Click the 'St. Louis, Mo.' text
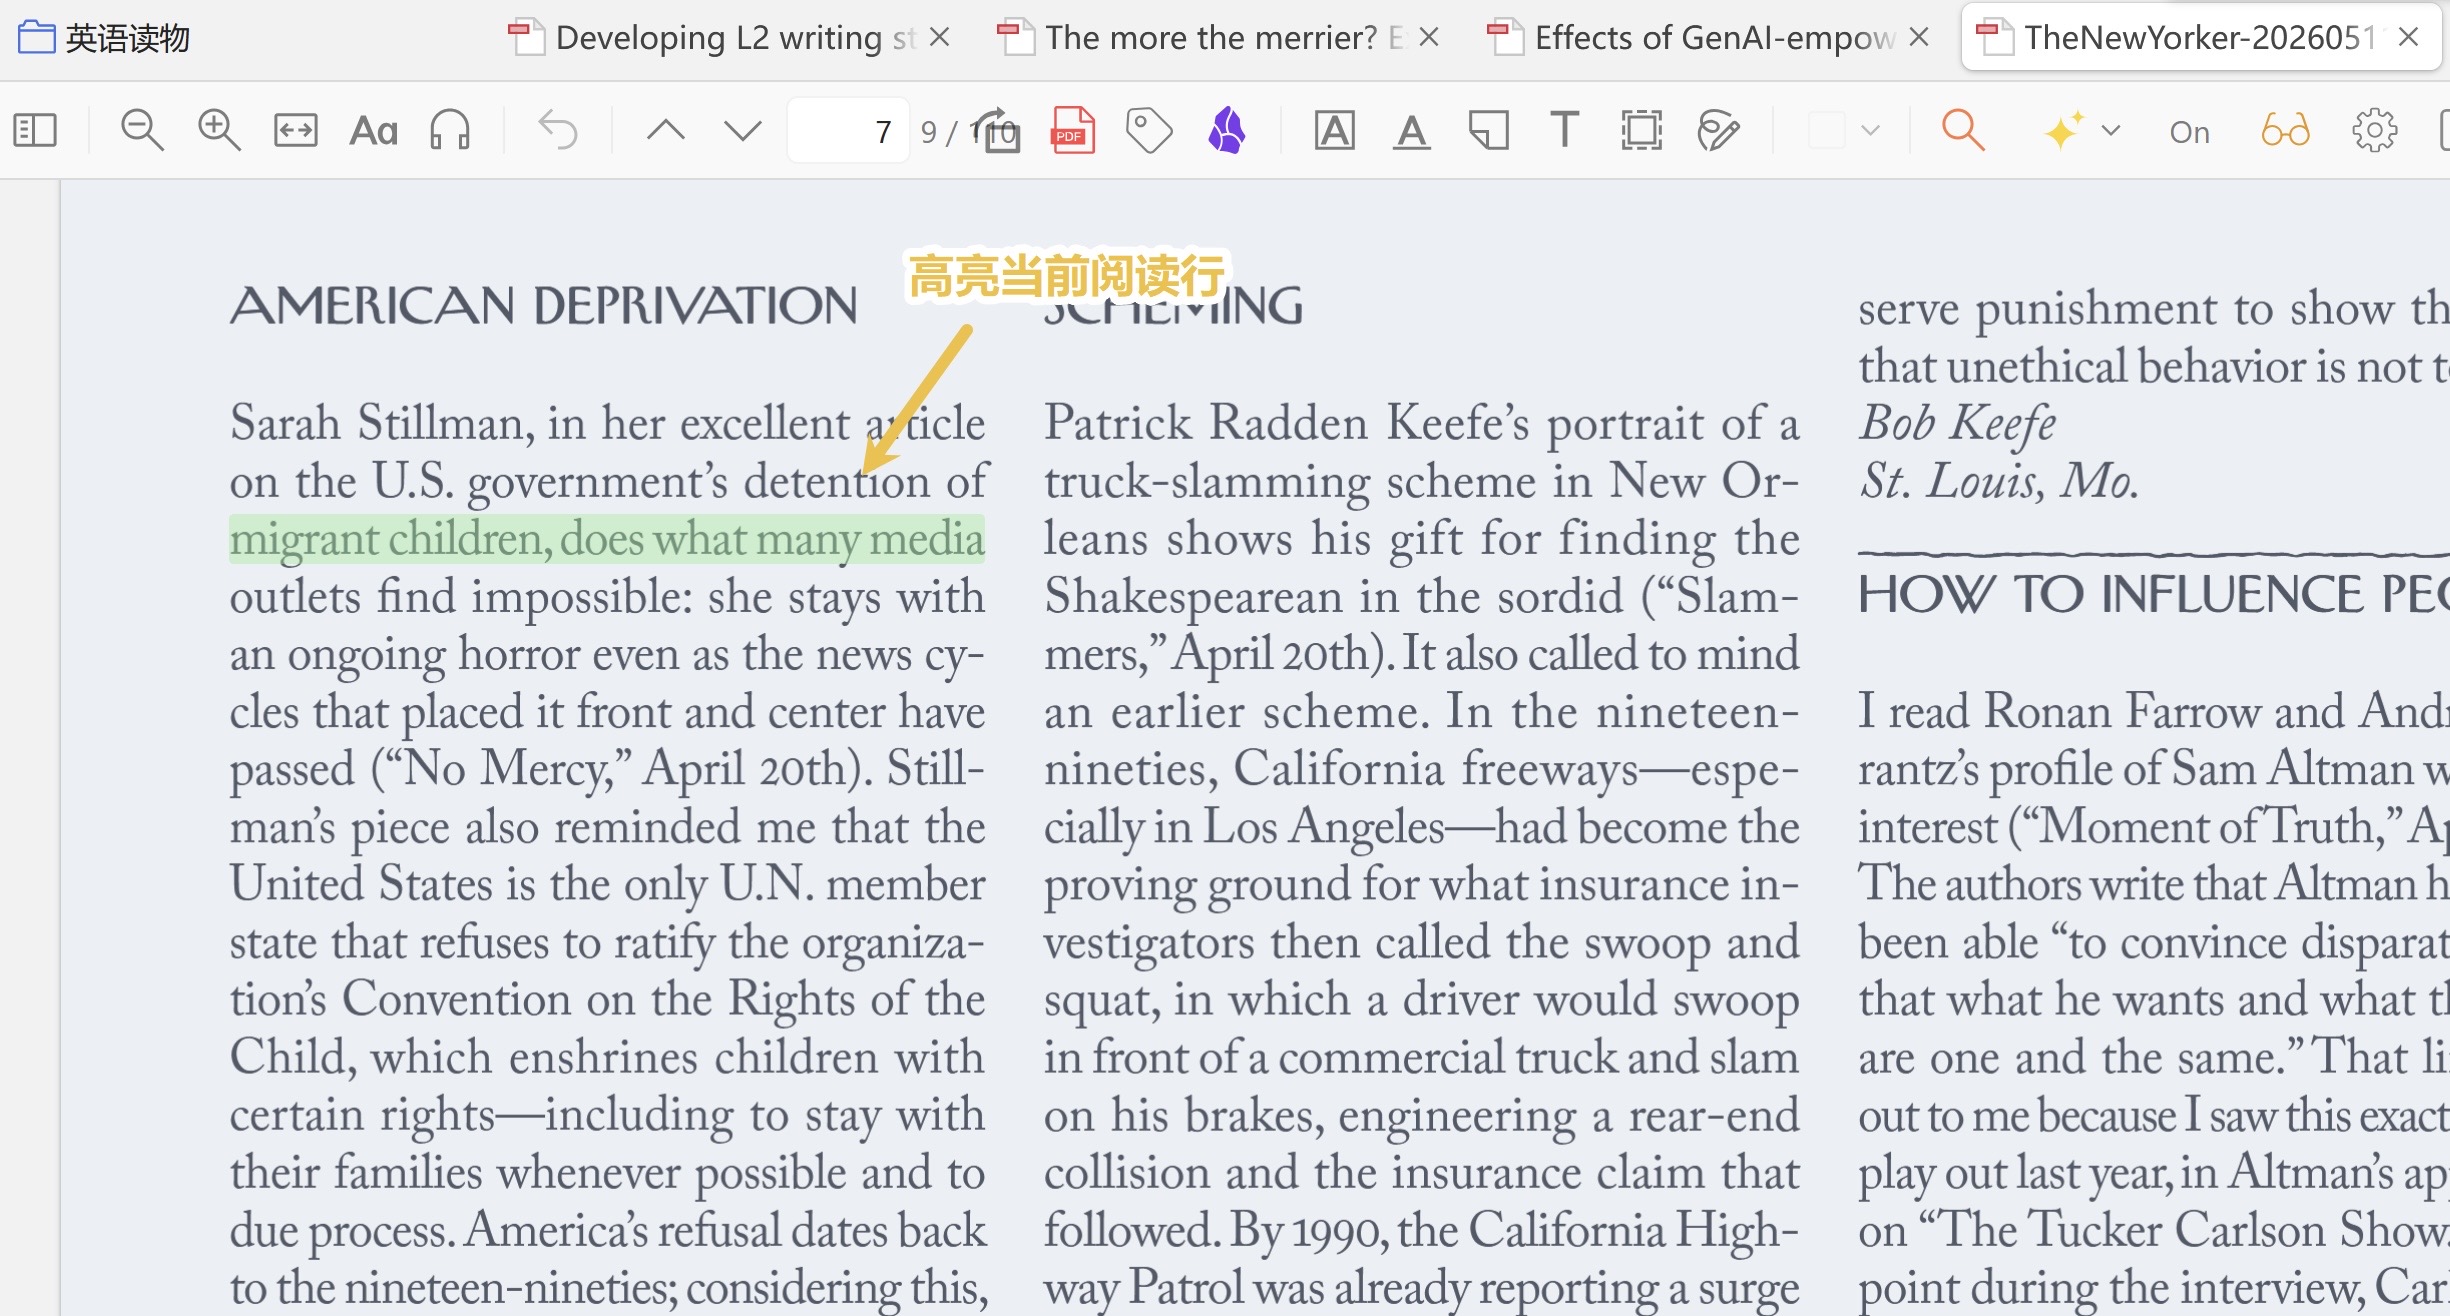 click(1998, 481)
